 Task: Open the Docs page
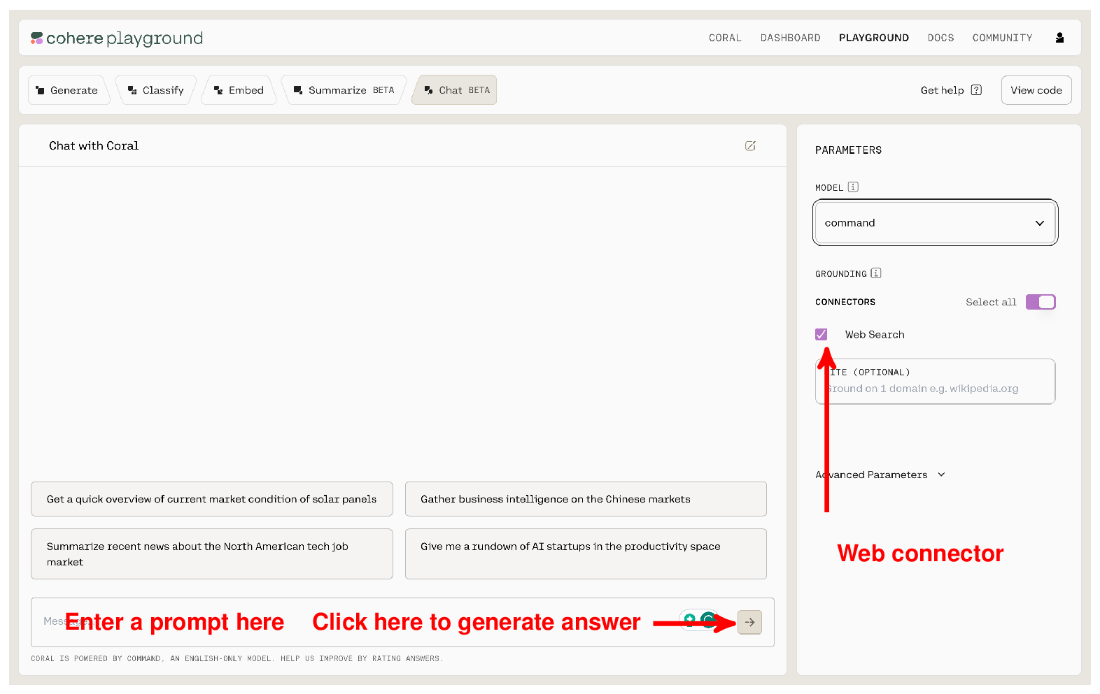pyautogui.click(x=940, y=38)
